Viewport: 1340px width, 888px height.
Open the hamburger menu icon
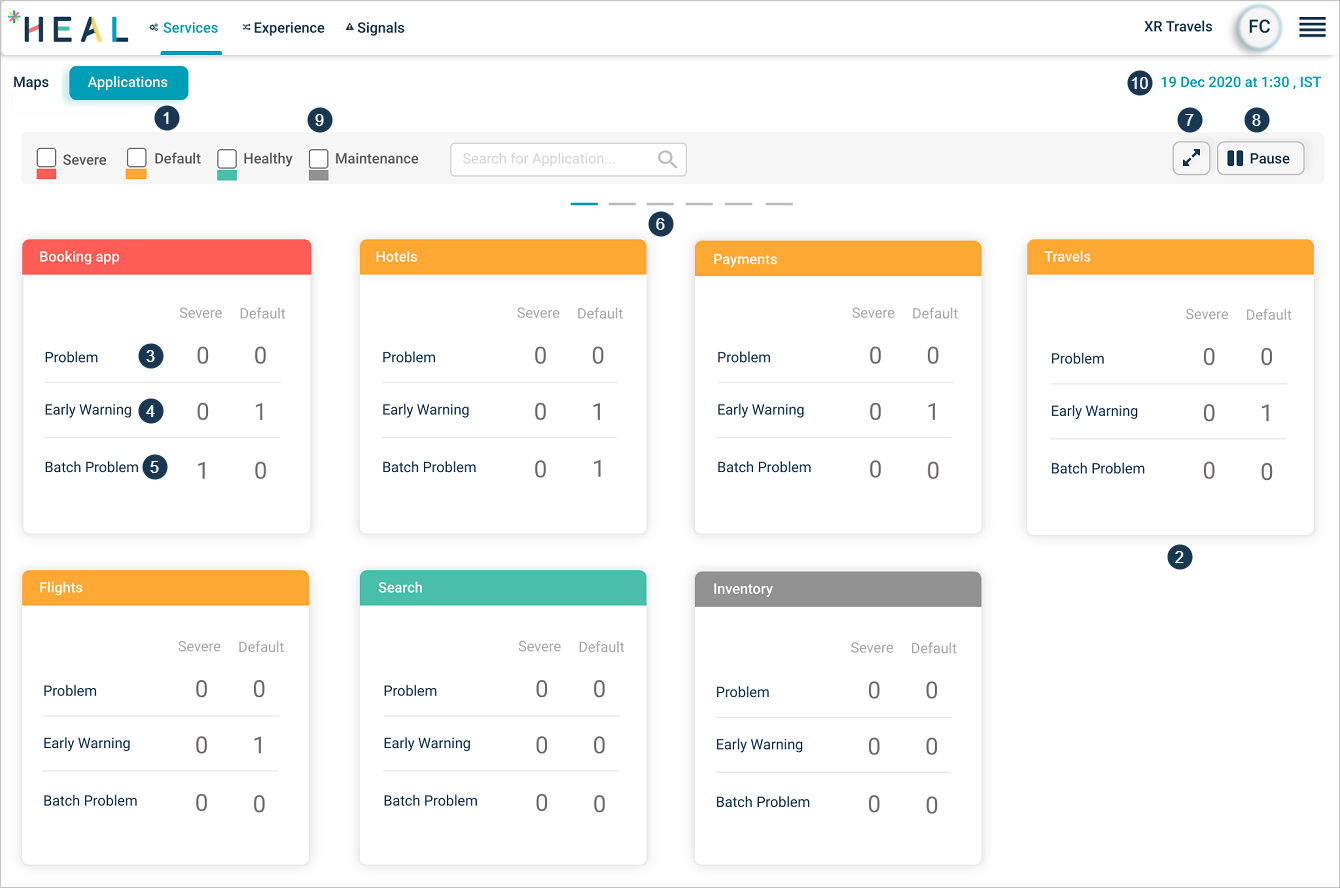click(x=1312, y=28)
